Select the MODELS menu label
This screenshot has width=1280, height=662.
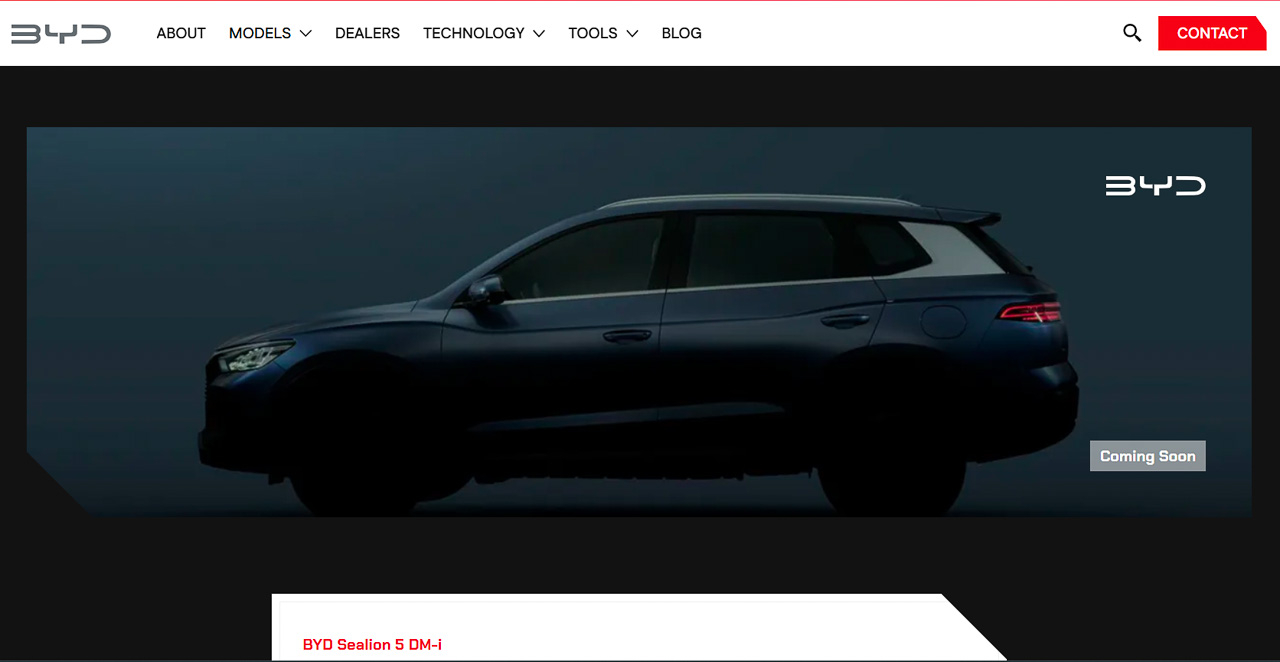click(x=260, y=33)
